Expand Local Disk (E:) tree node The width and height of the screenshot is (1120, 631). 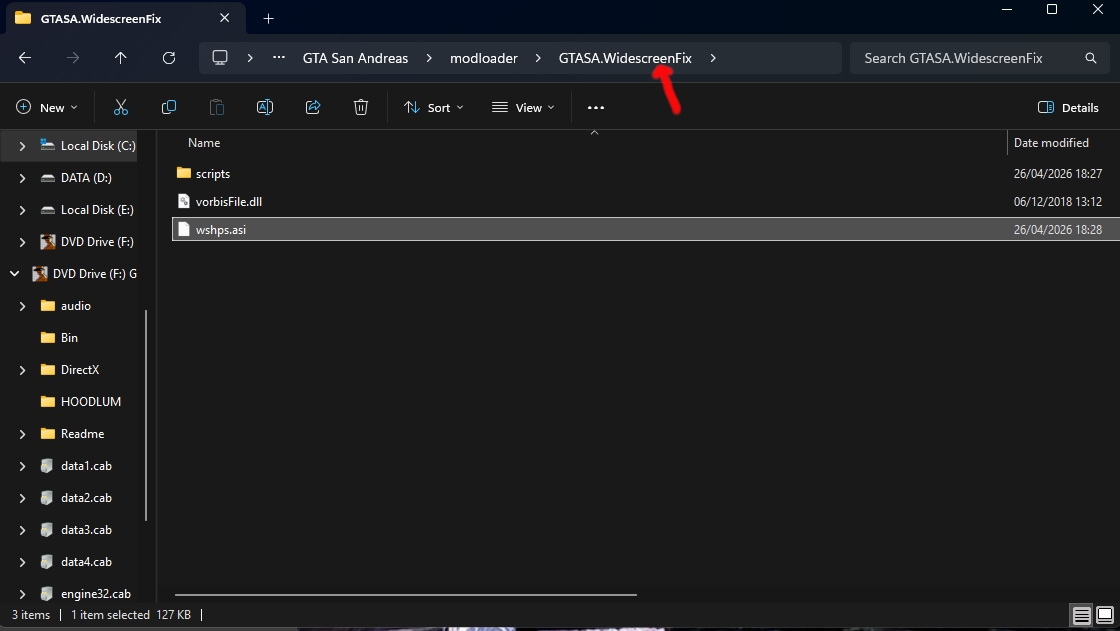pos(22,210)
